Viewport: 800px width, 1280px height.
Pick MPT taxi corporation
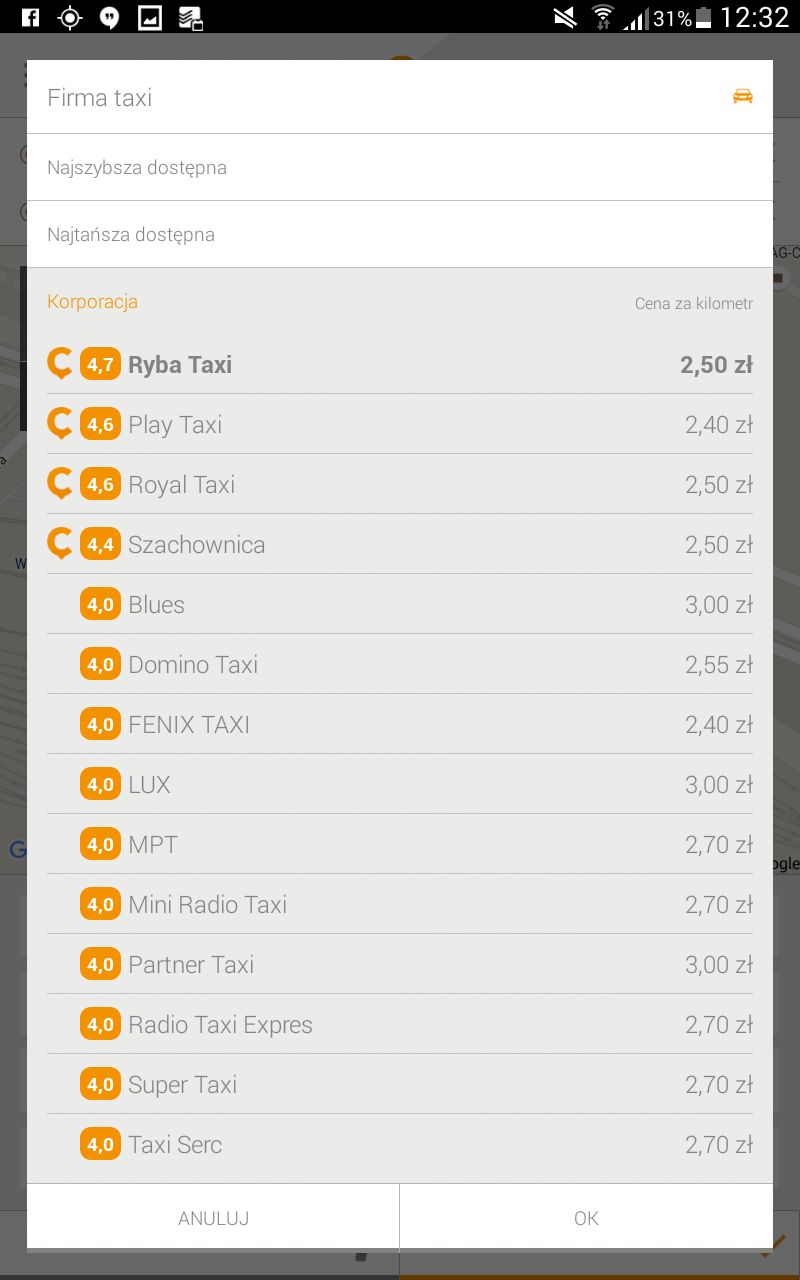click(x=400, y=844)
